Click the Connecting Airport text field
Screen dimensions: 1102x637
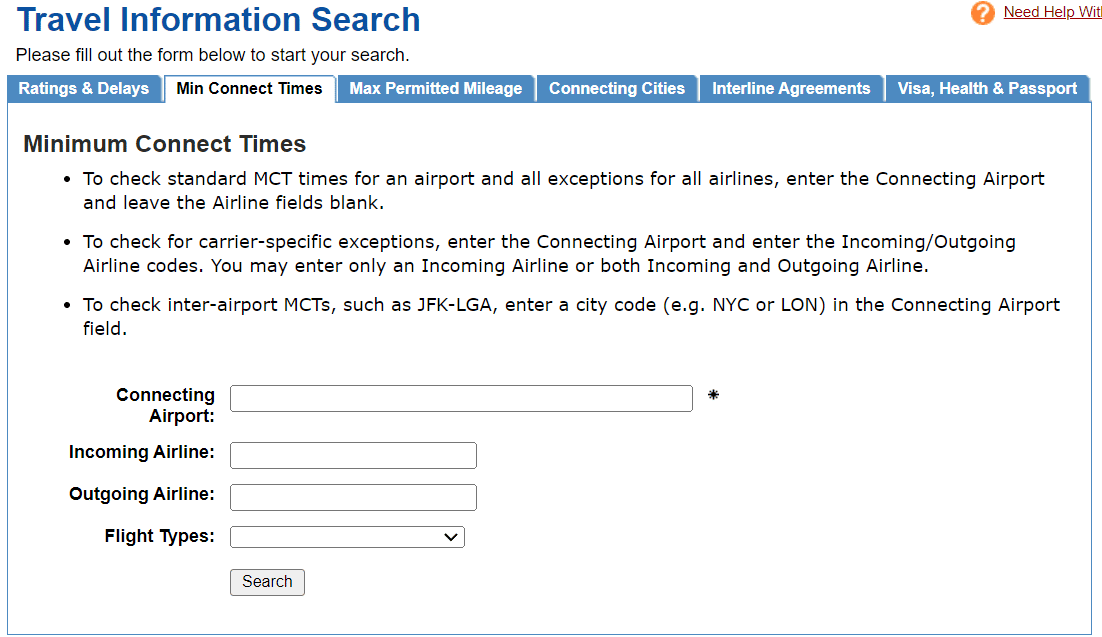[x=461, y=399]
